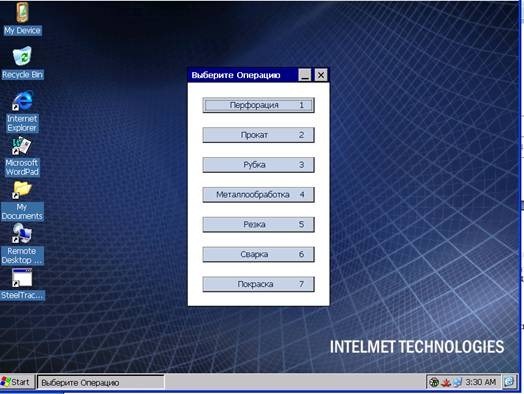Select the Резка 5 button
The image size is (524, 394).
[258, 224]
